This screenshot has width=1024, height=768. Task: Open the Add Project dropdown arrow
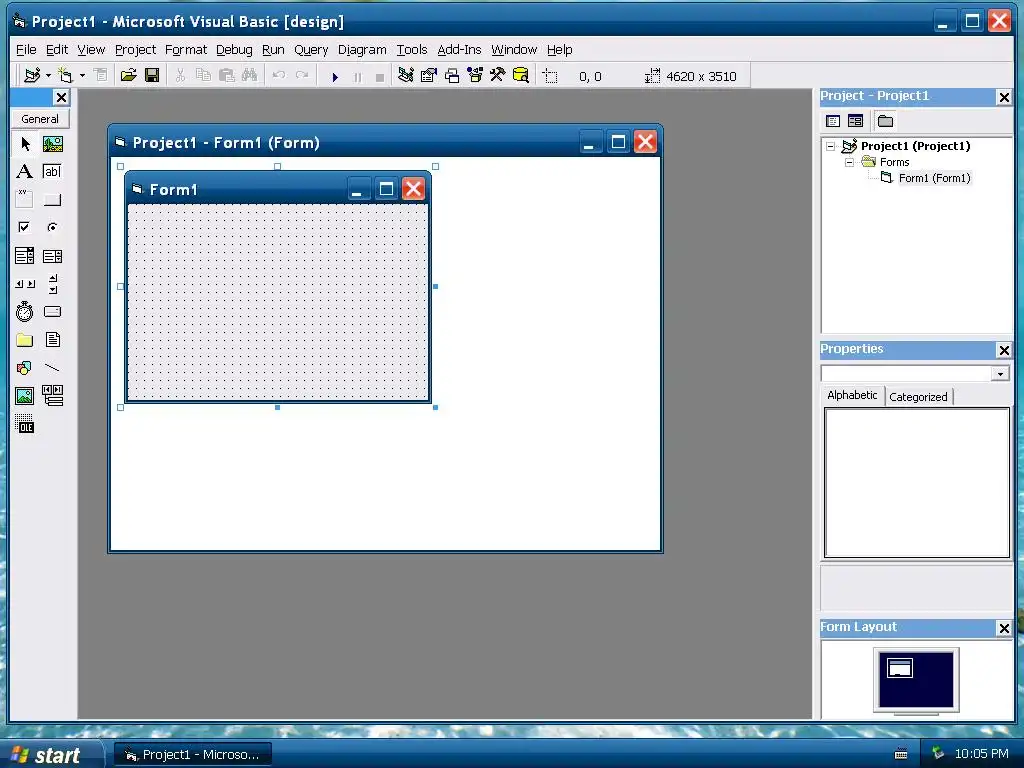tap(48, 76)
